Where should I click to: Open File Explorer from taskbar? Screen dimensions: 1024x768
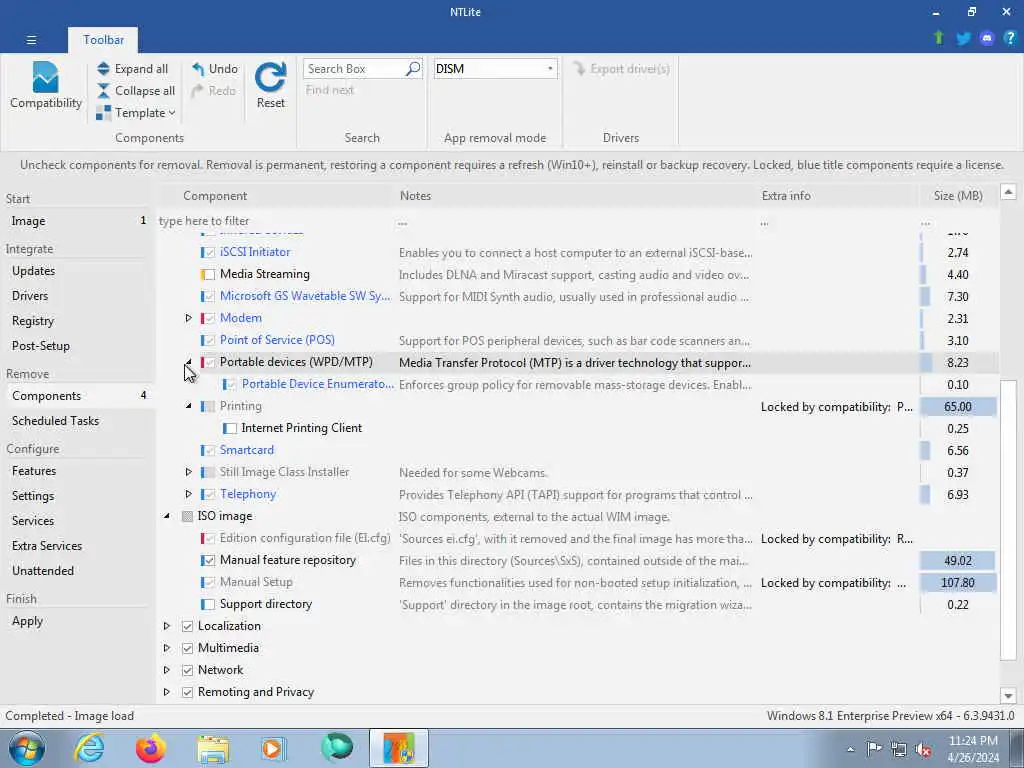(213, 748)
